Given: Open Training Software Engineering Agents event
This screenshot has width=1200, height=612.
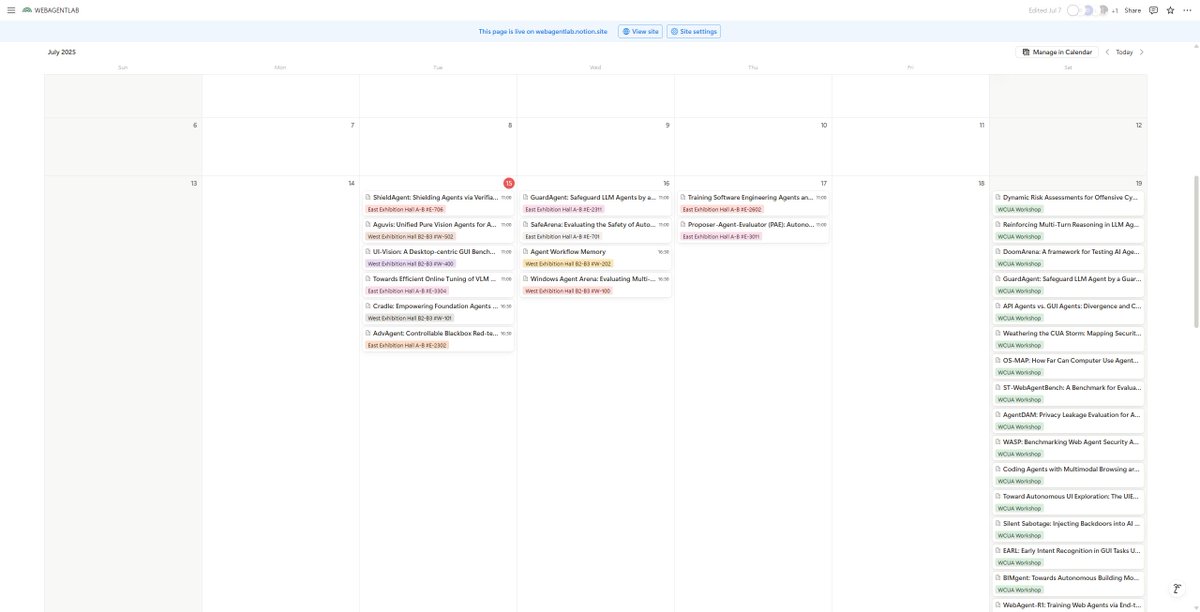Looking at the screenshot, I should (x=753, y=202).
